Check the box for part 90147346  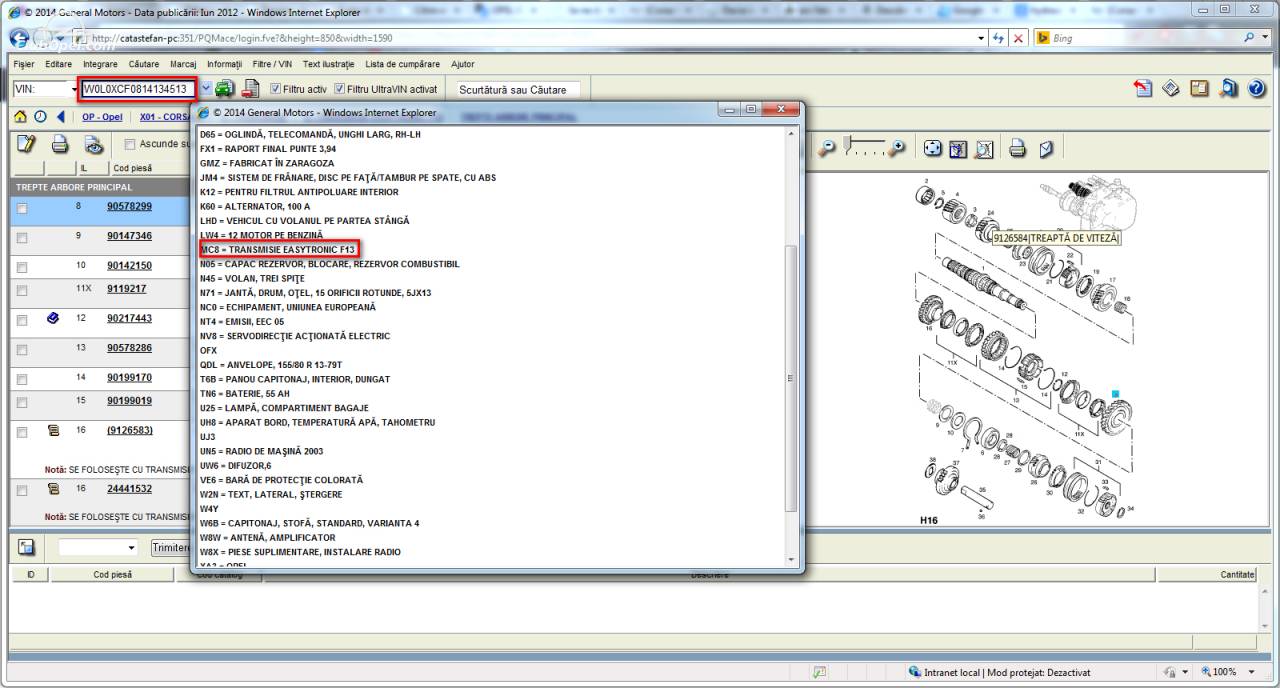(22, 238)
